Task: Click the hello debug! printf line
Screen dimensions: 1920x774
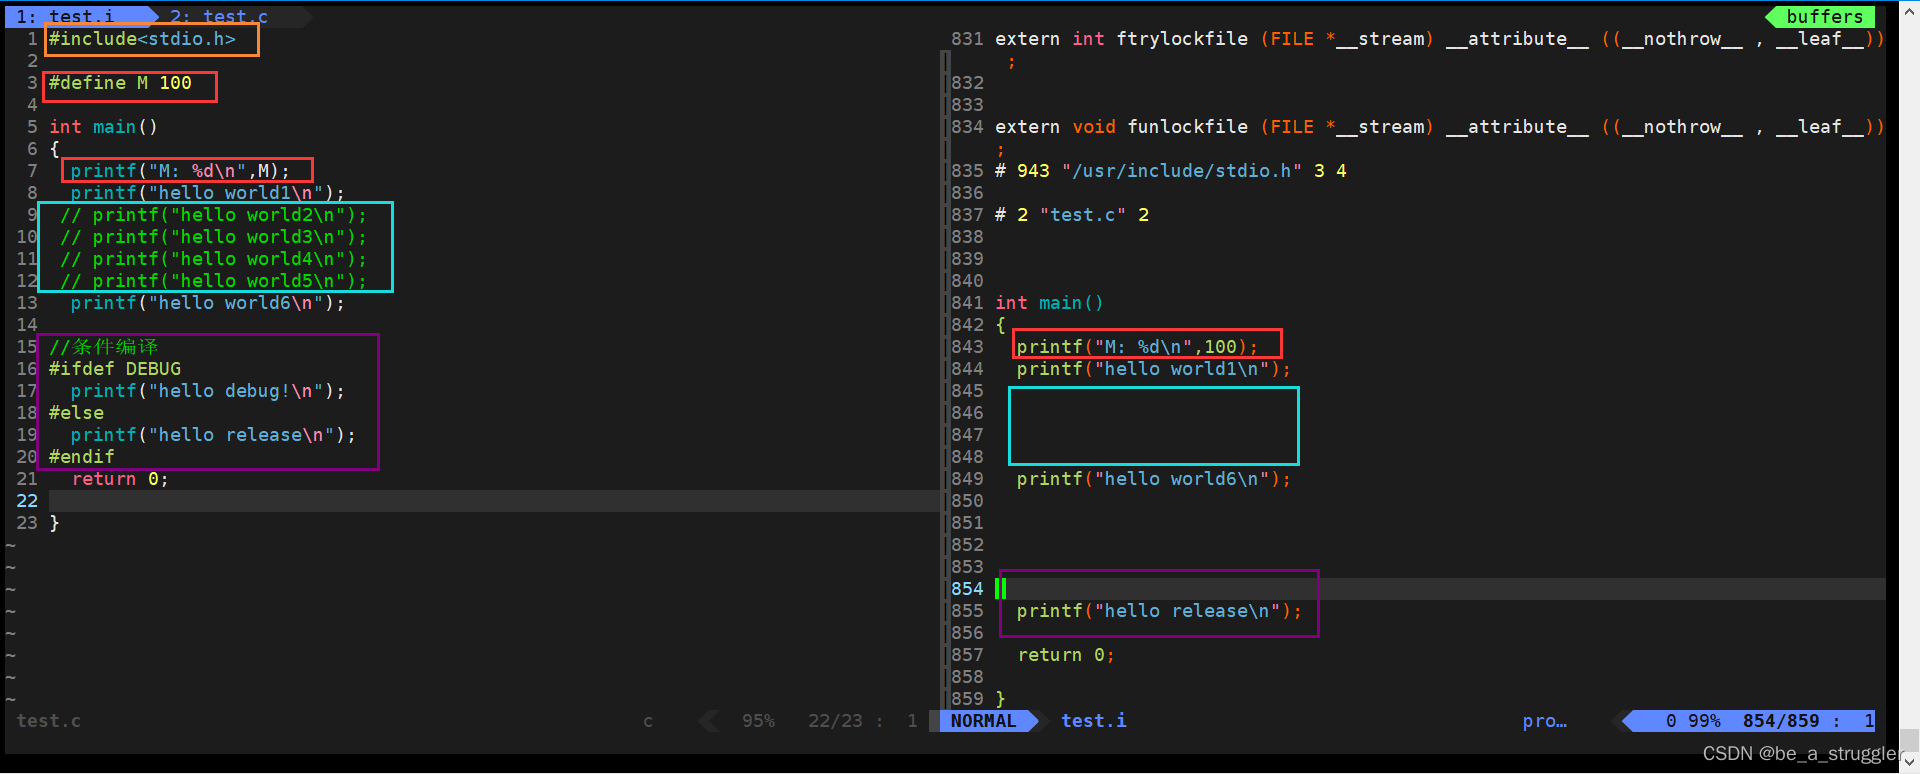Action: click(207, 391)
